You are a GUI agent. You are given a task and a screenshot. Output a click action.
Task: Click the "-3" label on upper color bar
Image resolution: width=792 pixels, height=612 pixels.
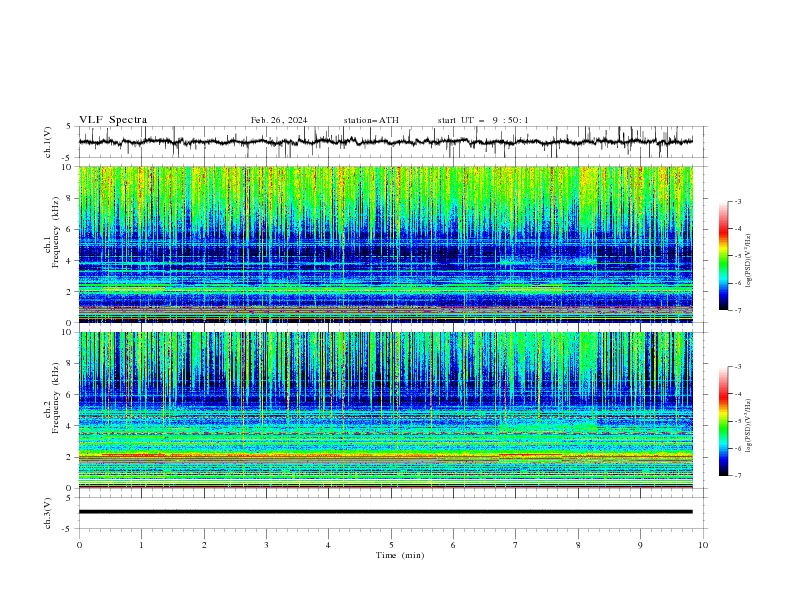[x=738, y=201]
